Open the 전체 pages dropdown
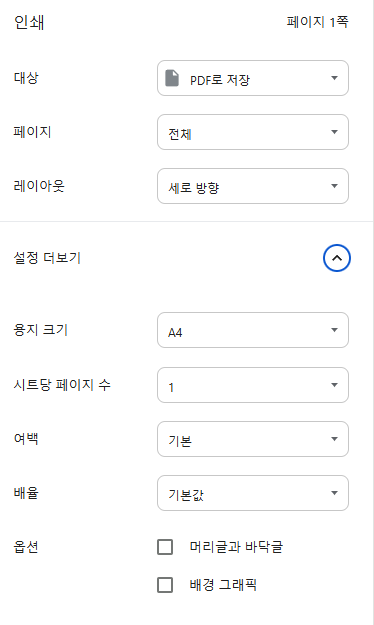This screenshot has width=374, height=625. (x=253, y=132)
